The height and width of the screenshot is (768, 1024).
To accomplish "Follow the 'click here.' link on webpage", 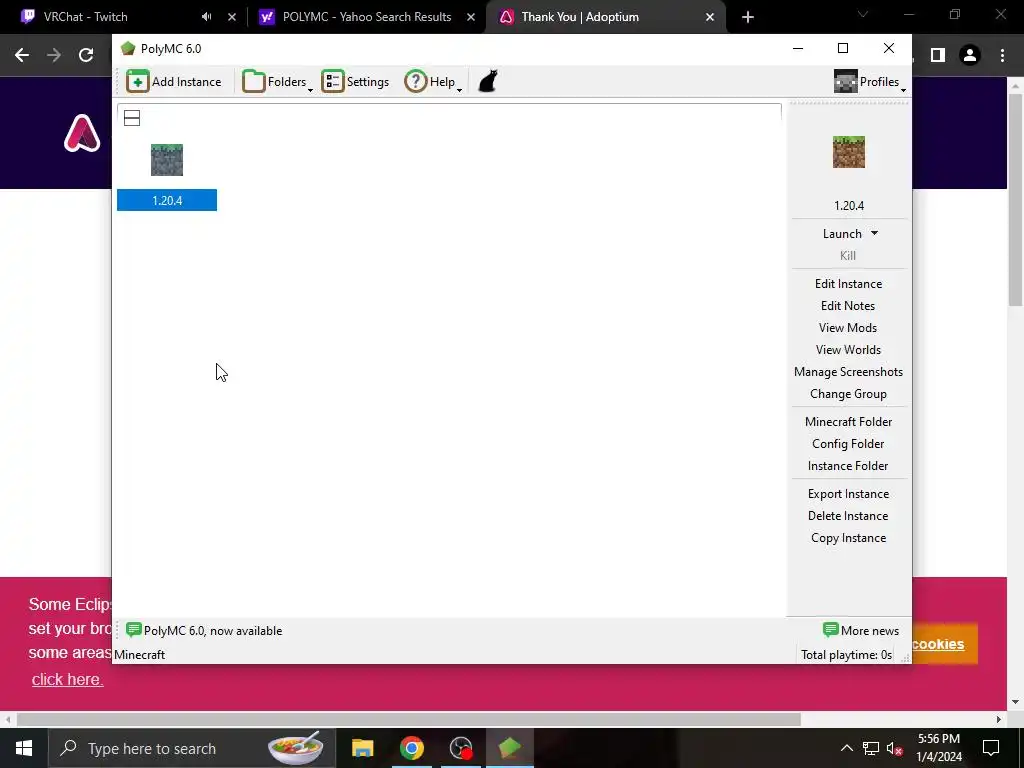I will 67,679.
